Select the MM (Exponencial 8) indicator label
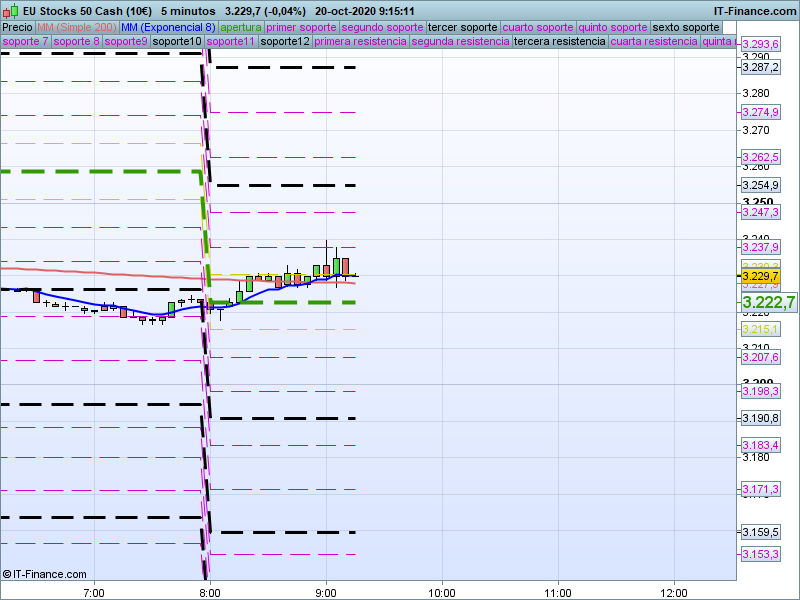 click(x=168, y=28)
